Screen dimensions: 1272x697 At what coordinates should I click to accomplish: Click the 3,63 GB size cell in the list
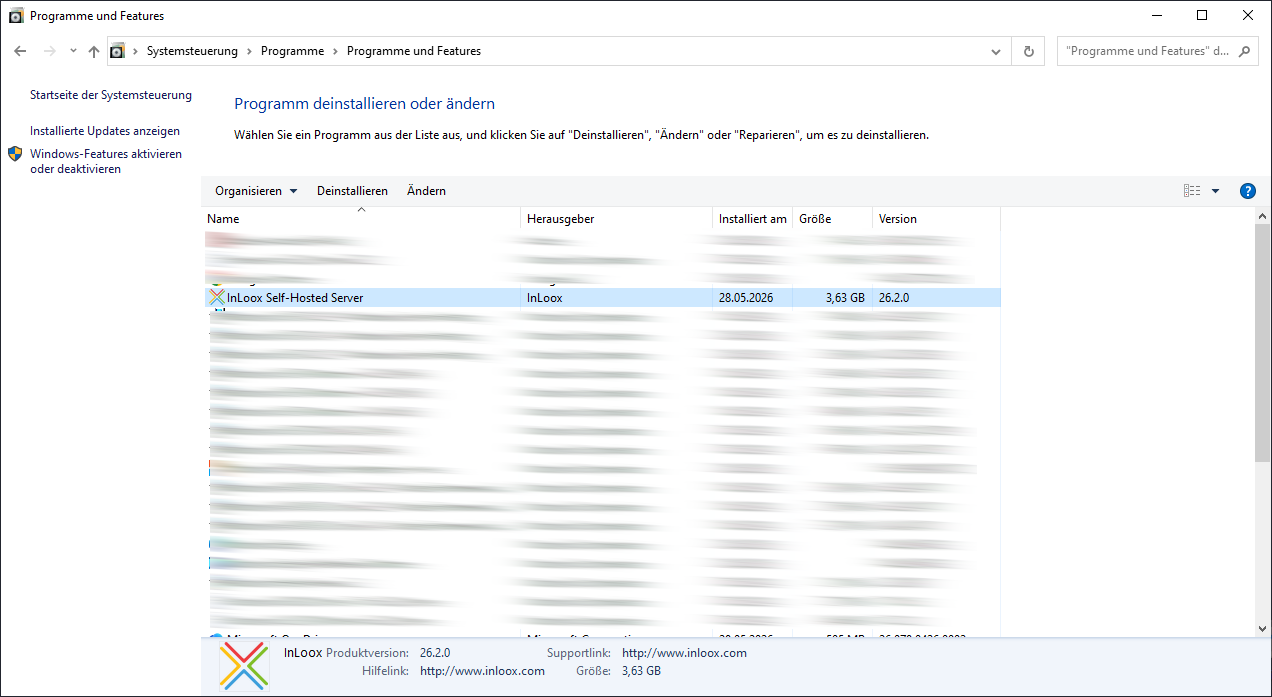846,298
